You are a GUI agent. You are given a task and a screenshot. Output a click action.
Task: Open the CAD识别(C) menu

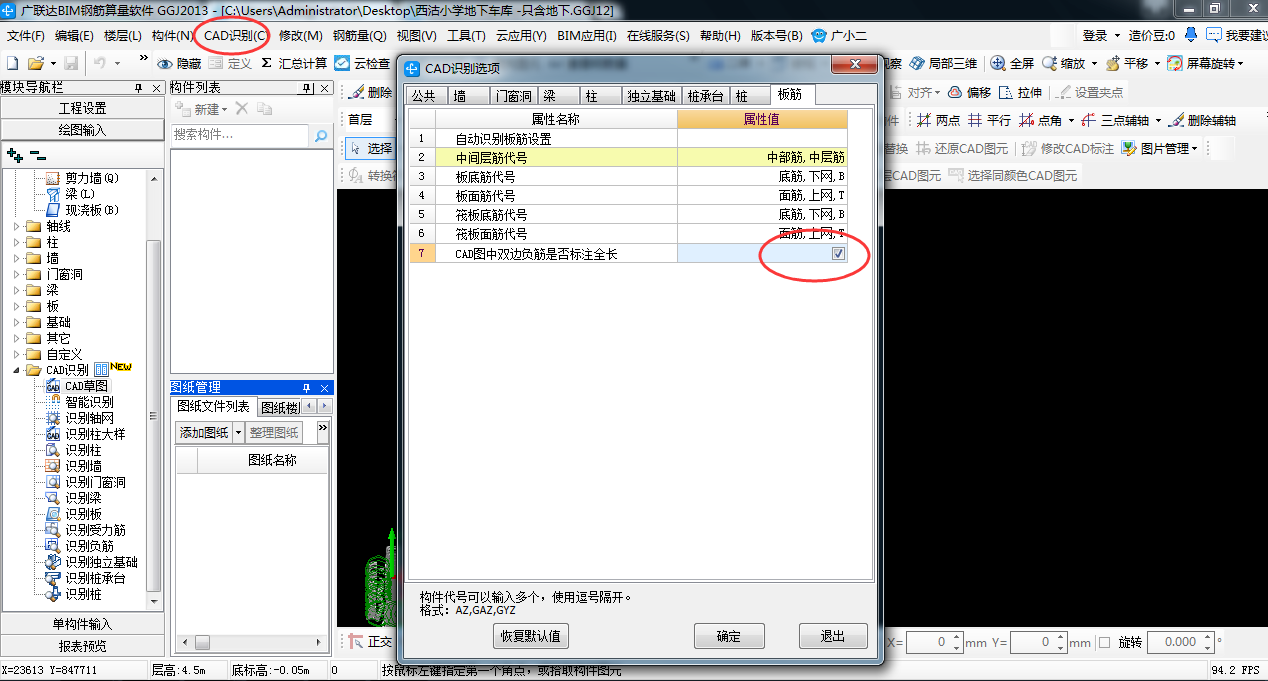[234, 35]
